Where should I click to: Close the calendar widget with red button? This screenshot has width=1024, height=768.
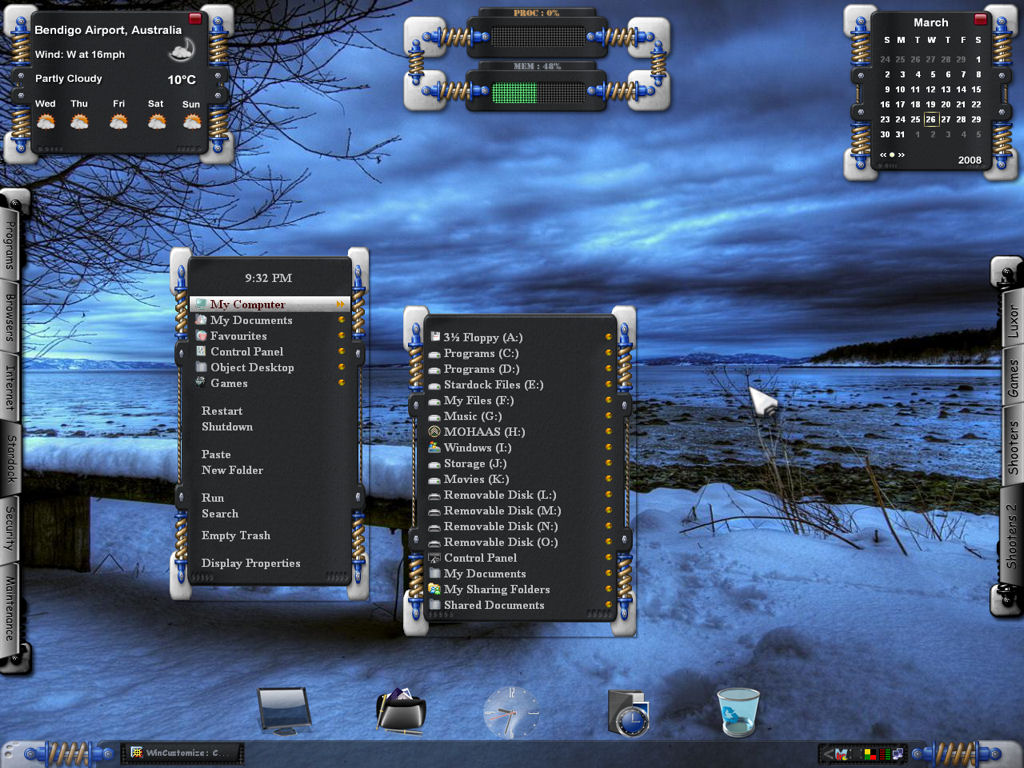(x=980, y=19)
